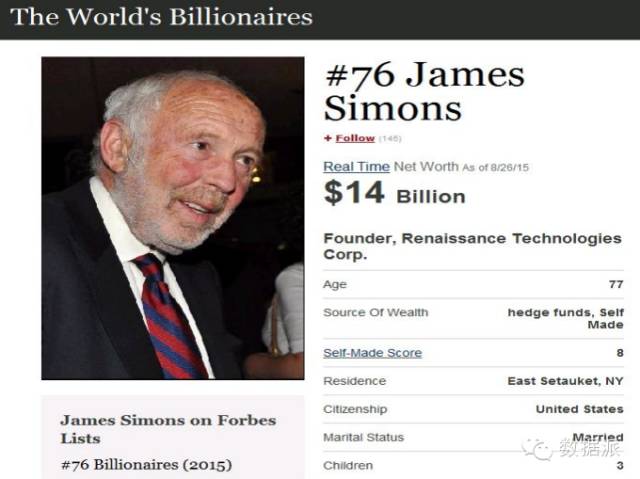Click the Age row showing 77
Screen dimensions: 640x479
[473, 284]
